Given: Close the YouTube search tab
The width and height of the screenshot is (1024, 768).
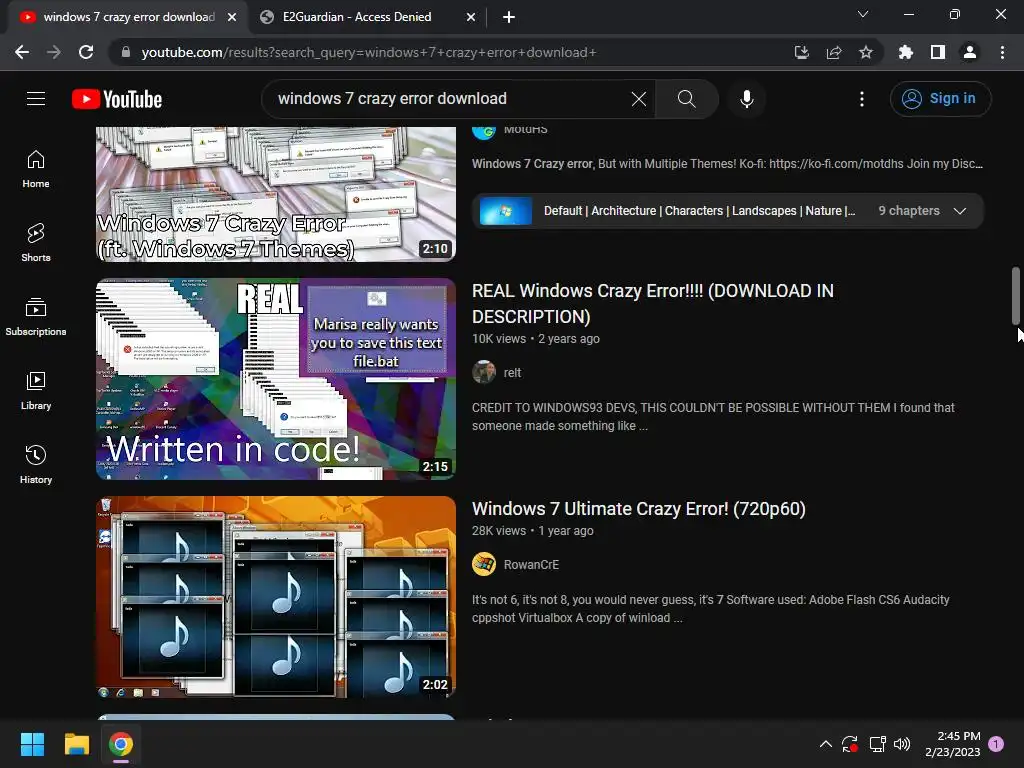Looking at the screenshot, I should [232, 17].
